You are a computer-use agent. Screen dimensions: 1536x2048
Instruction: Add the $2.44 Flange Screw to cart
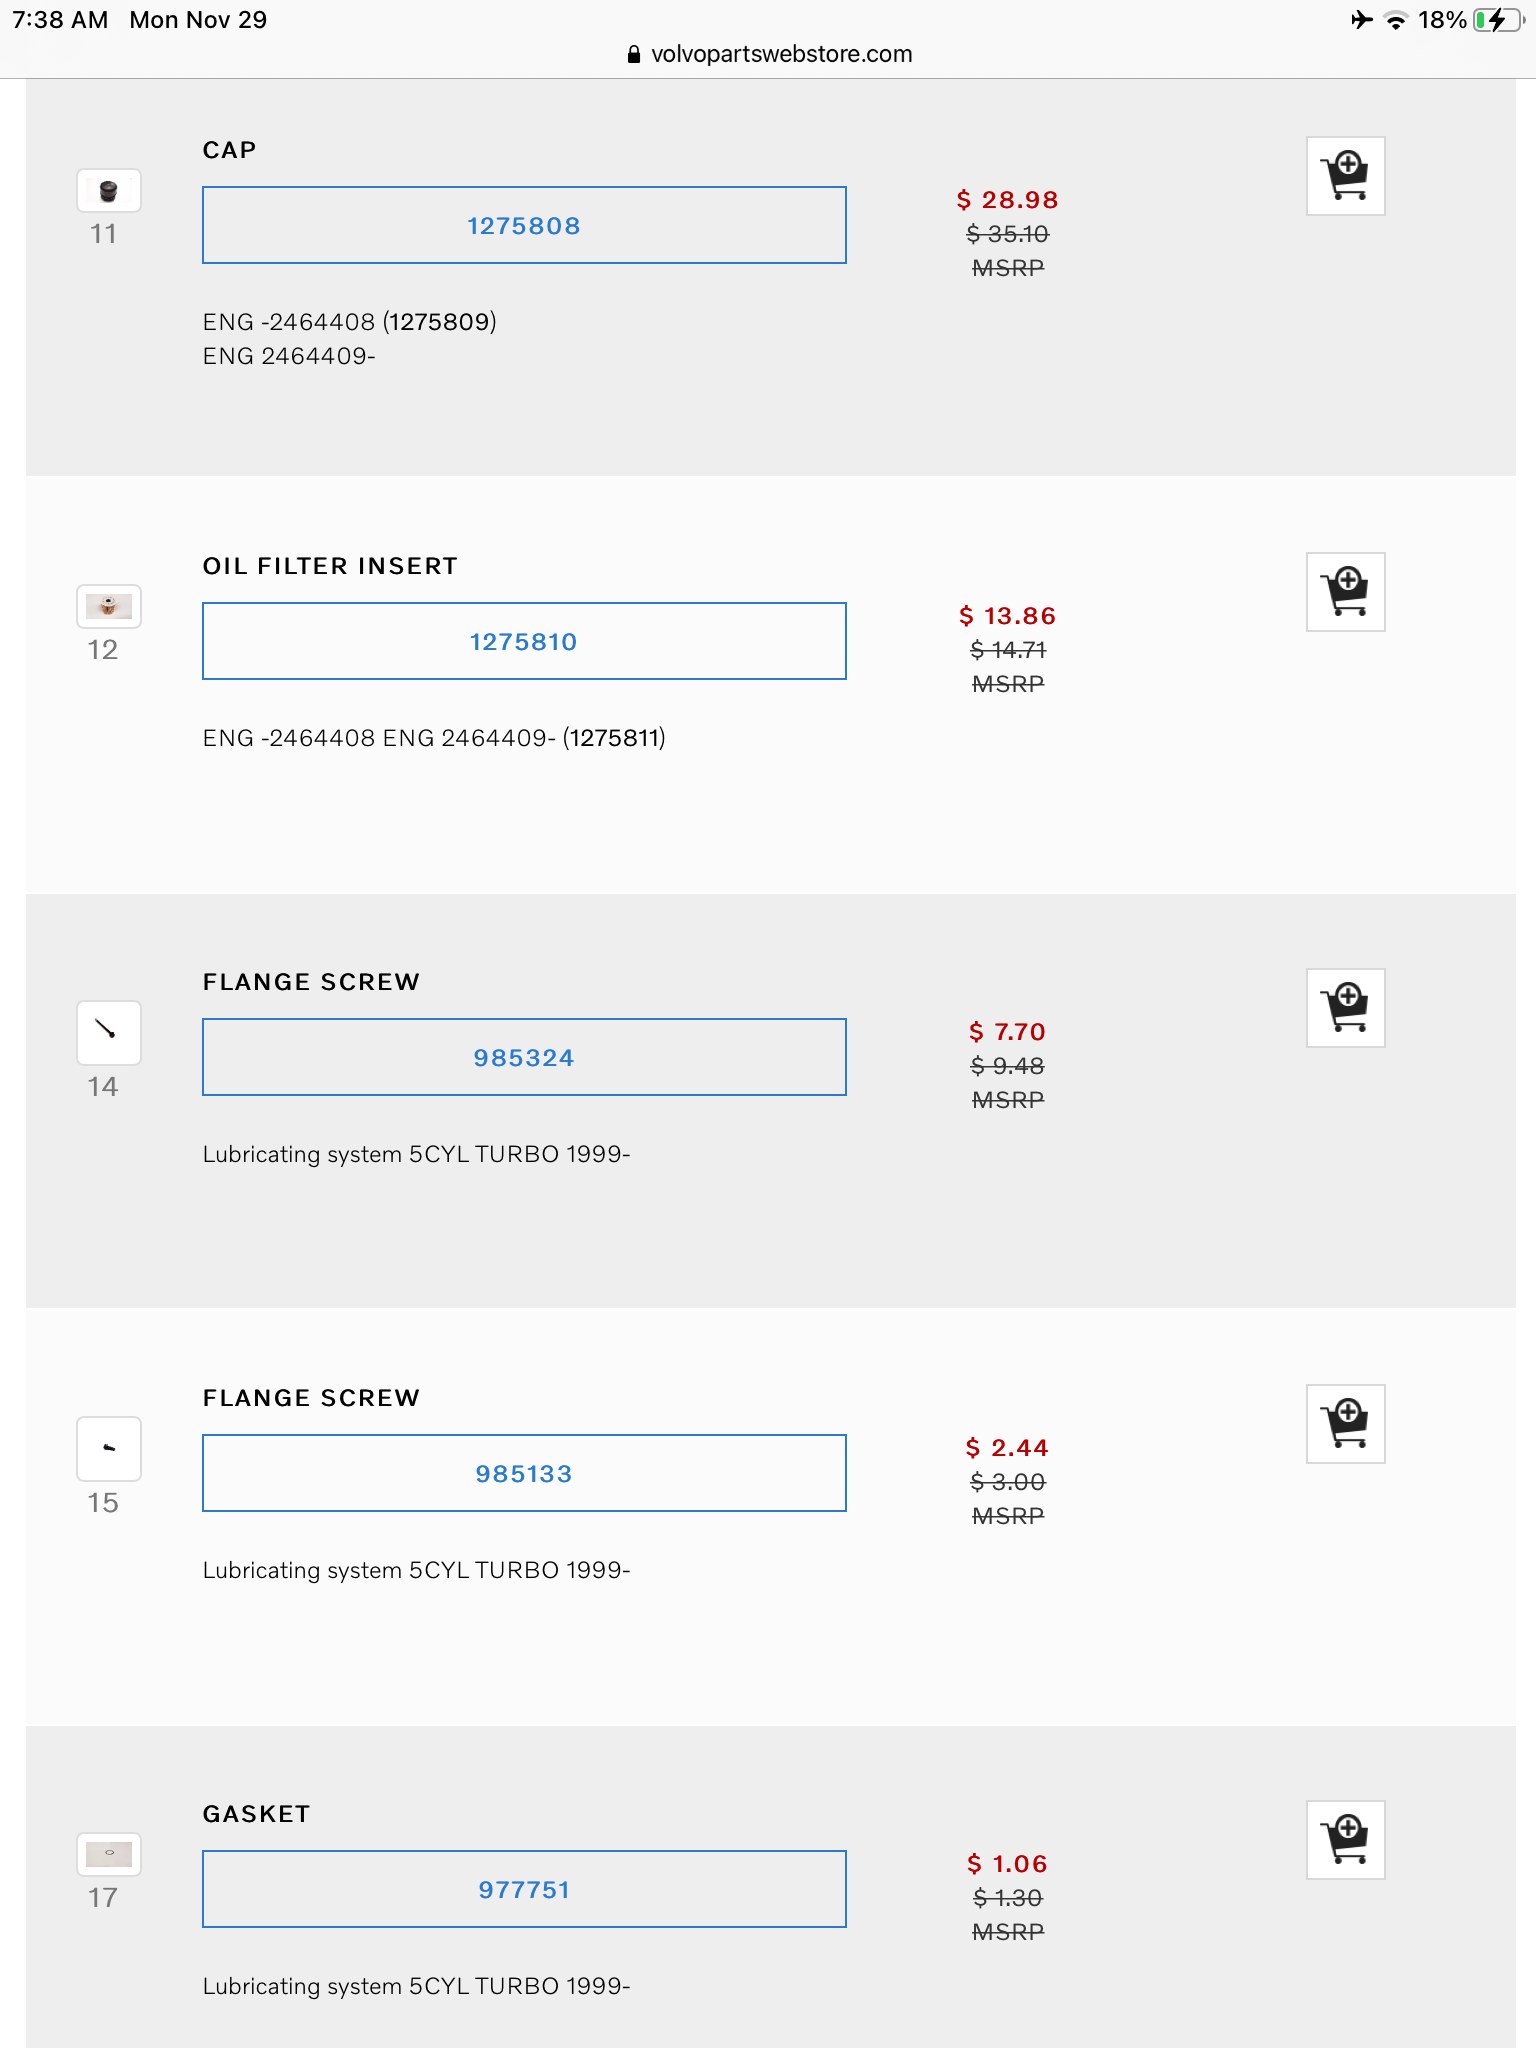tap(1345, 1424)
